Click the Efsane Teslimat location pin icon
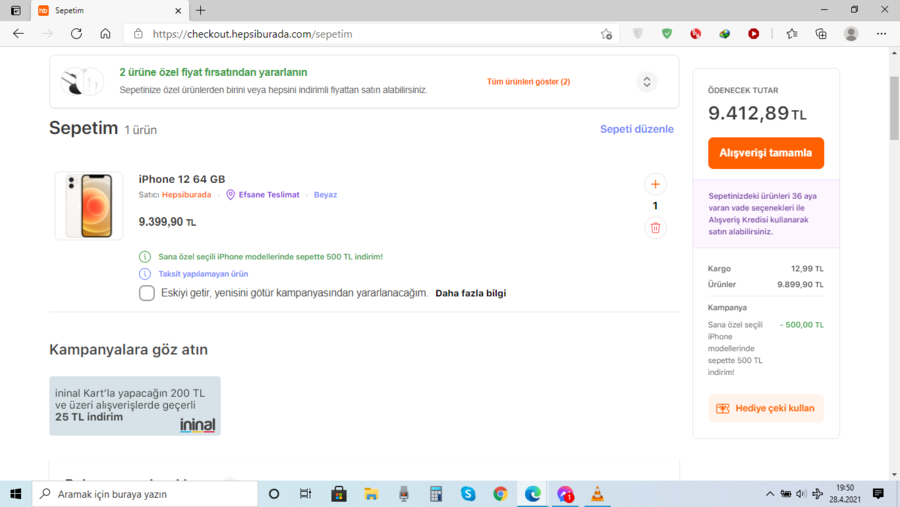 [x=230, y=195]
